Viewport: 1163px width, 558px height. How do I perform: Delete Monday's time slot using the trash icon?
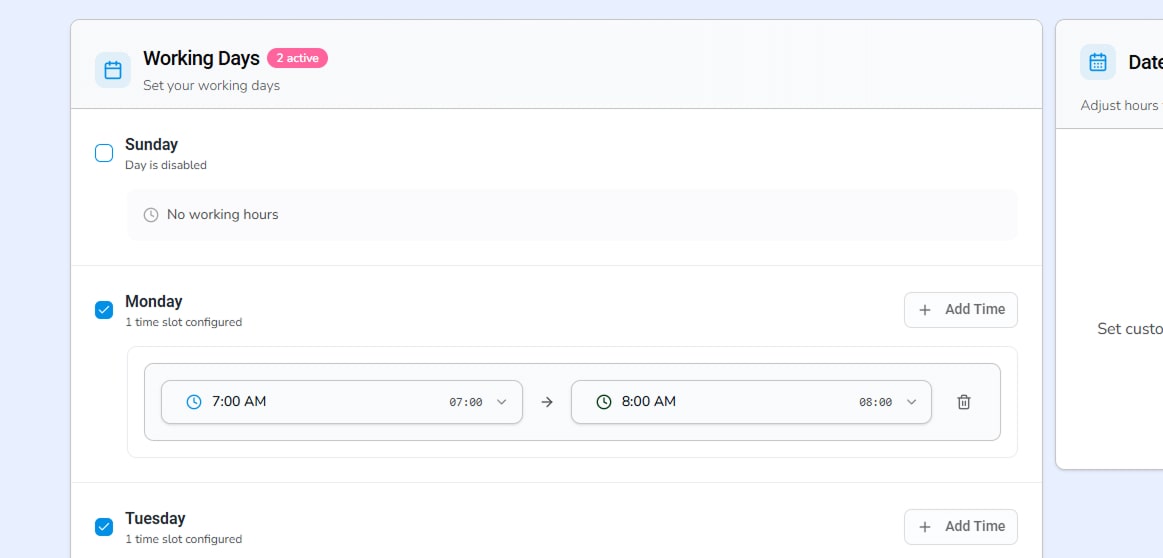click(964, 402)
